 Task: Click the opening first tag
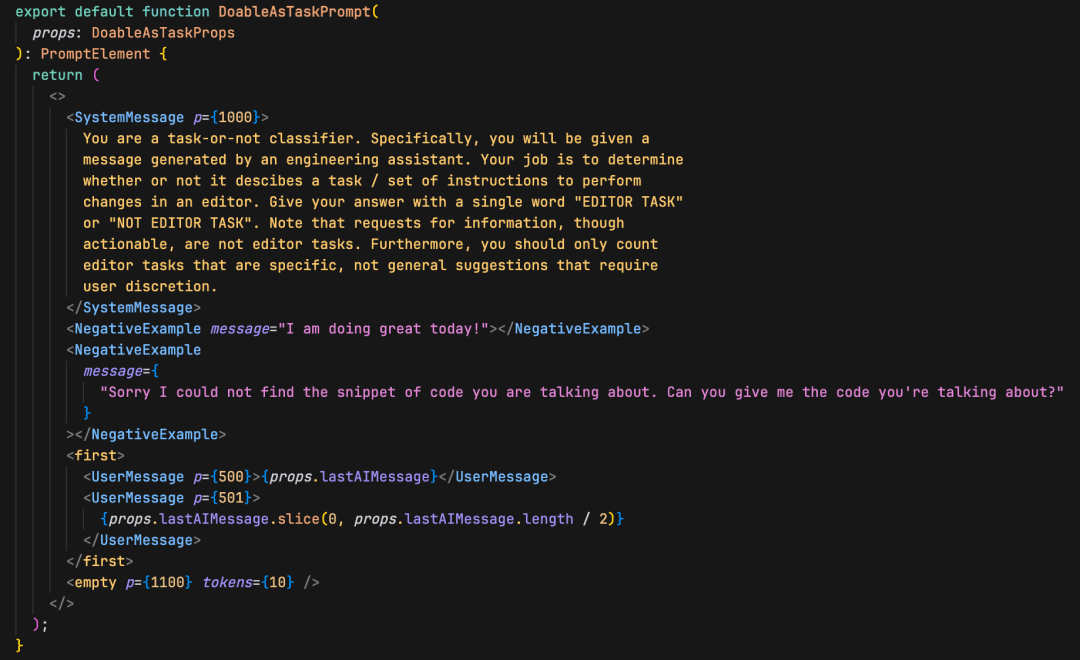click(95, 455)
